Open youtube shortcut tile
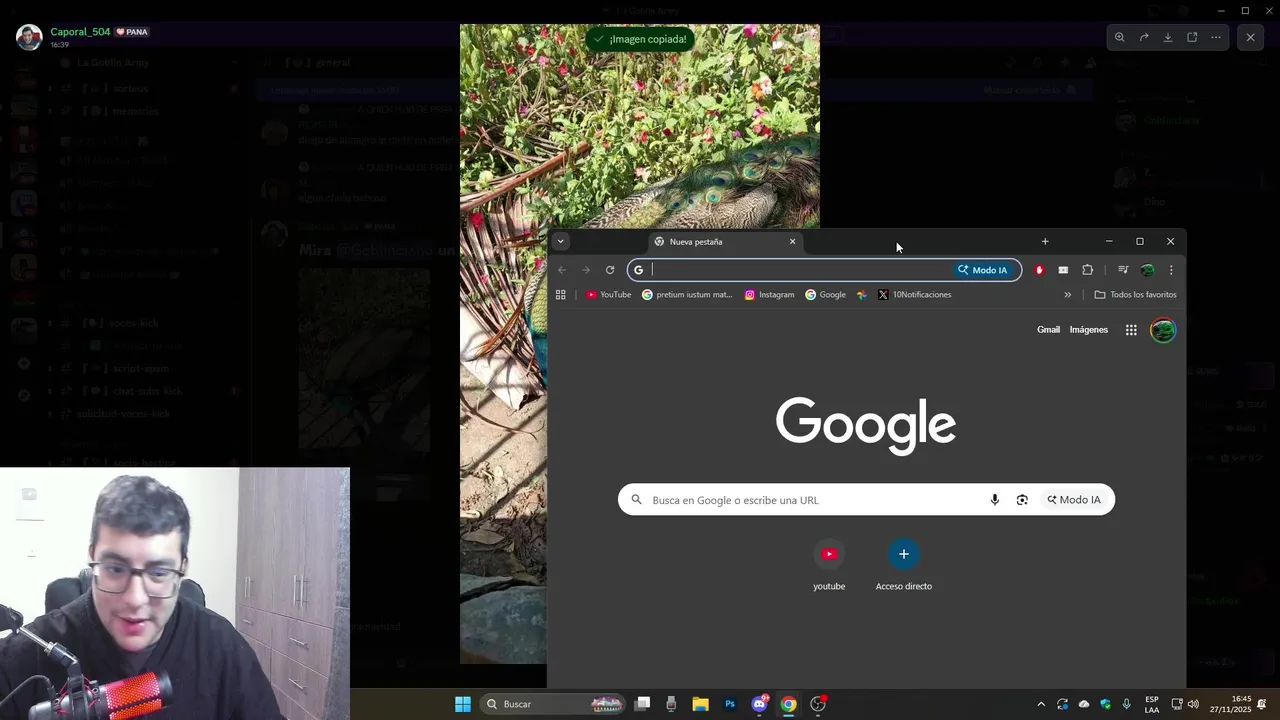 [x=829, y=566]
